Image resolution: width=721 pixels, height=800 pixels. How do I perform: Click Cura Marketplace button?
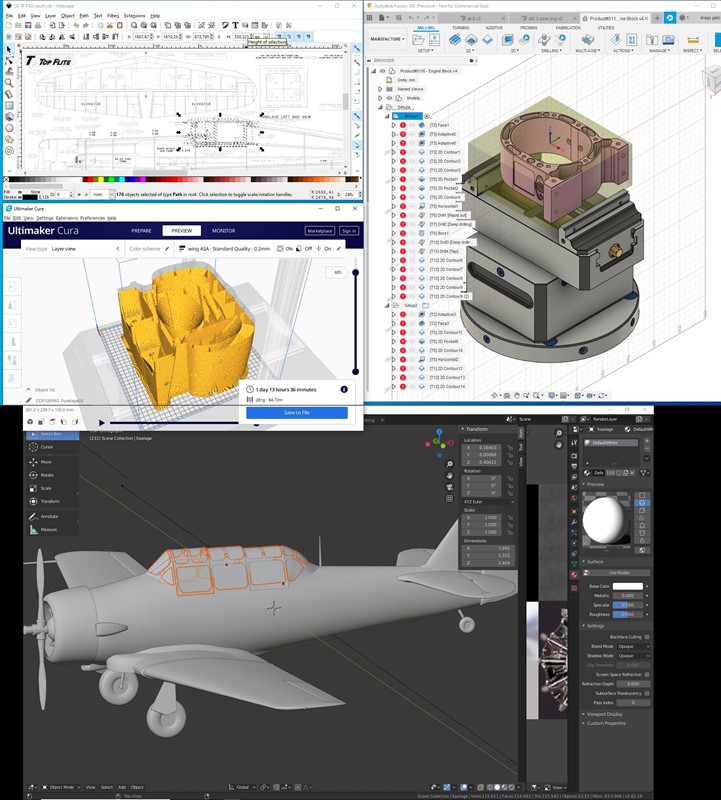point(319,231)
